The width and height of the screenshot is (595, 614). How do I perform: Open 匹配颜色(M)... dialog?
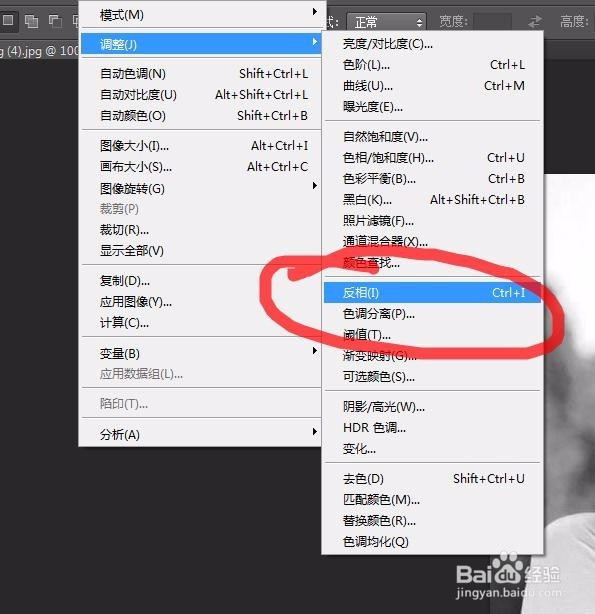coord(432,500)
